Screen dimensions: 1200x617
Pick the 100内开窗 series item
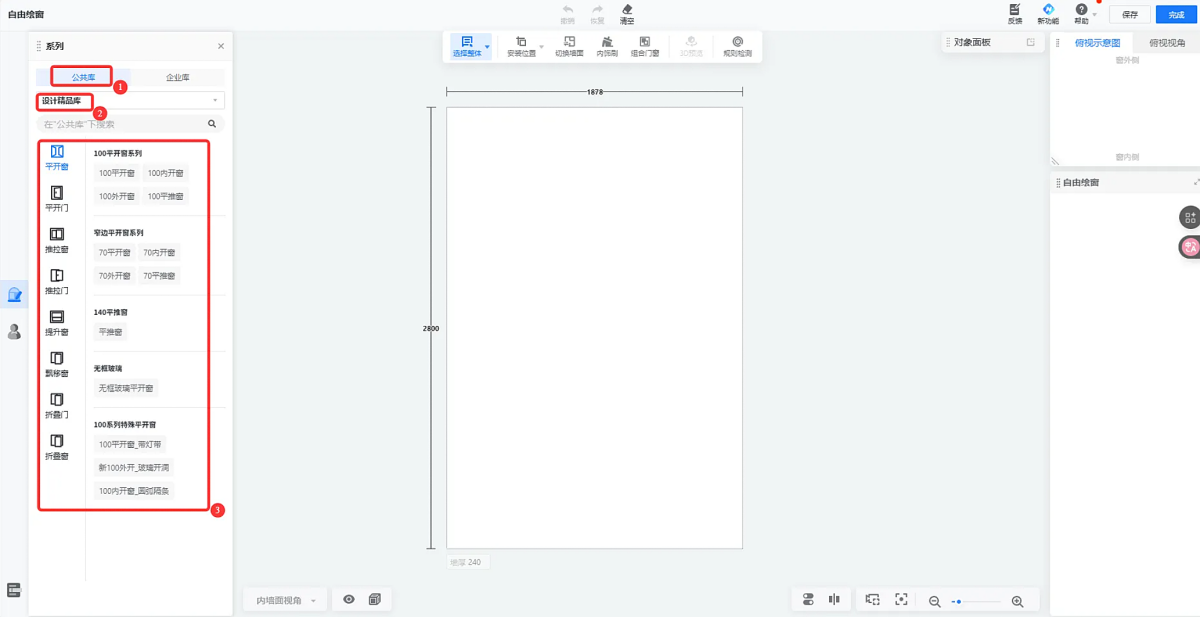165,173
